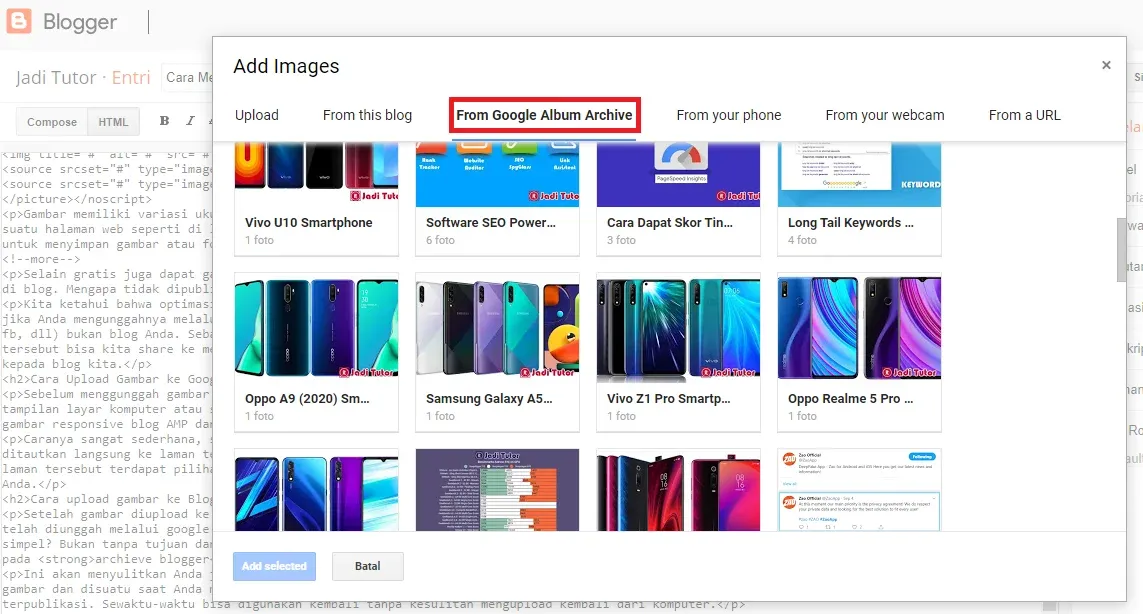Open the blue Z-pattern phones album thumbnail
The width and height of the screenshot is (1143, 614).
(x=316, y=490)
